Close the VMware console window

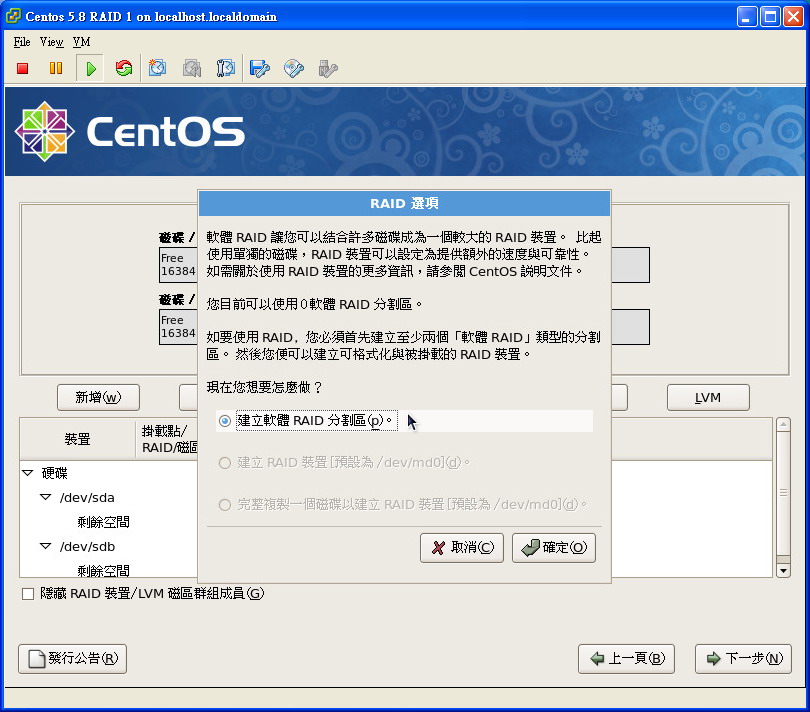click(793, 17)
